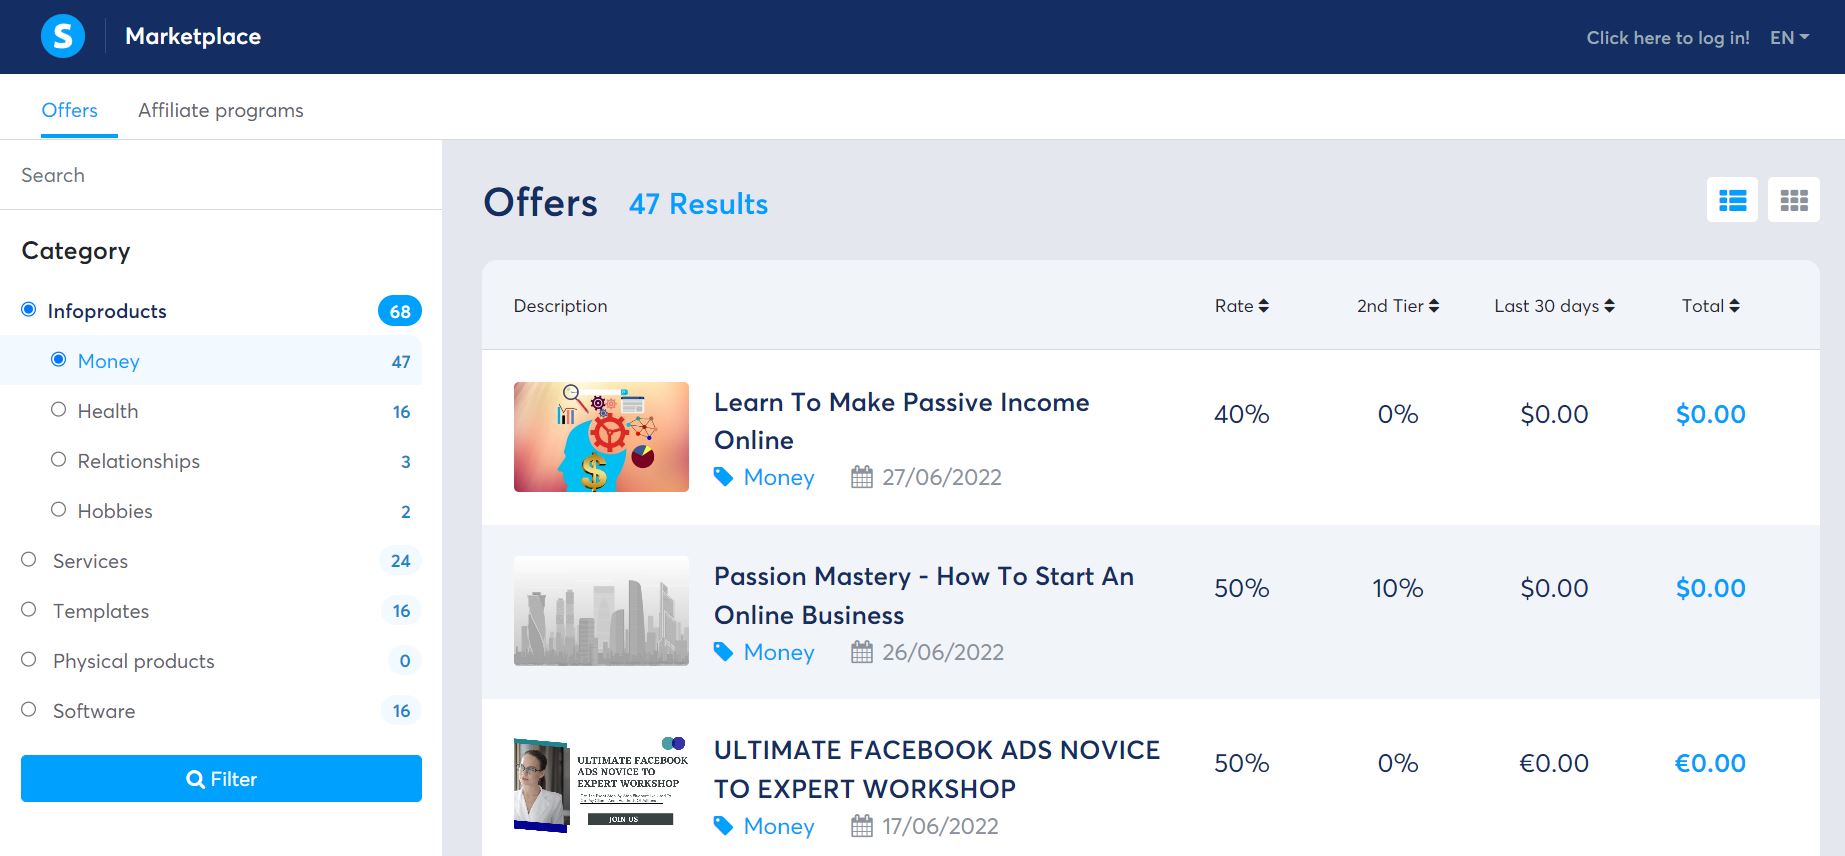Switch to the Offers tab

coord(69,110)
